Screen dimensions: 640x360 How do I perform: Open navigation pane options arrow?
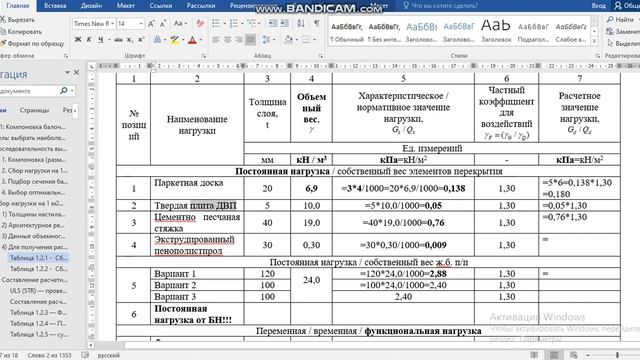[67, 73]
